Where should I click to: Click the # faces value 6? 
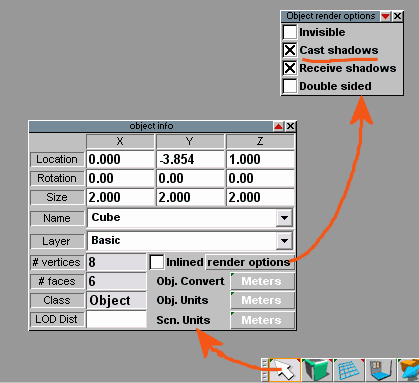pyautogui.click(x=116, y=281)
